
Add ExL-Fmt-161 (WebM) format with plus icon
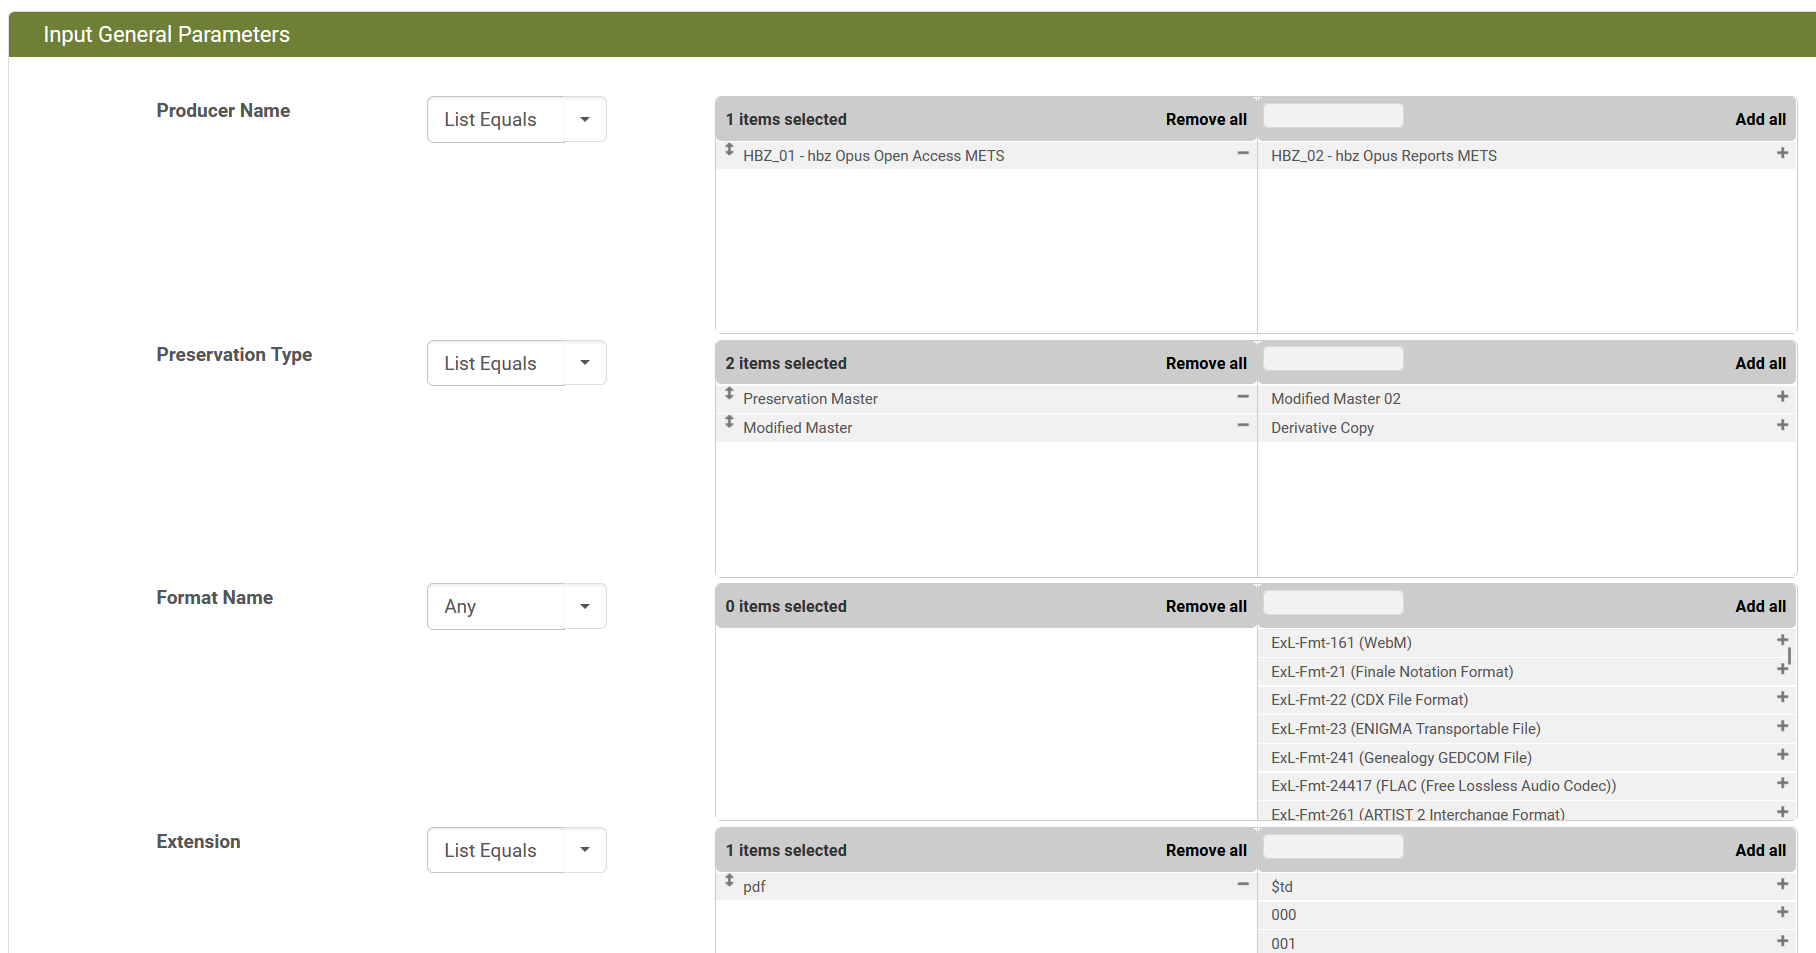point(1781,640)
